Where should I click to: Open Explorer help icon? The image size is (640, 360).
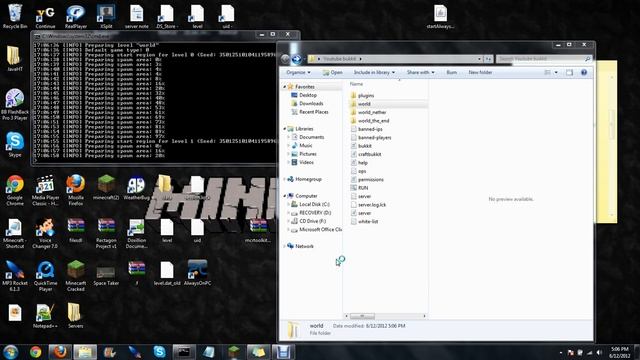point(584,72)
